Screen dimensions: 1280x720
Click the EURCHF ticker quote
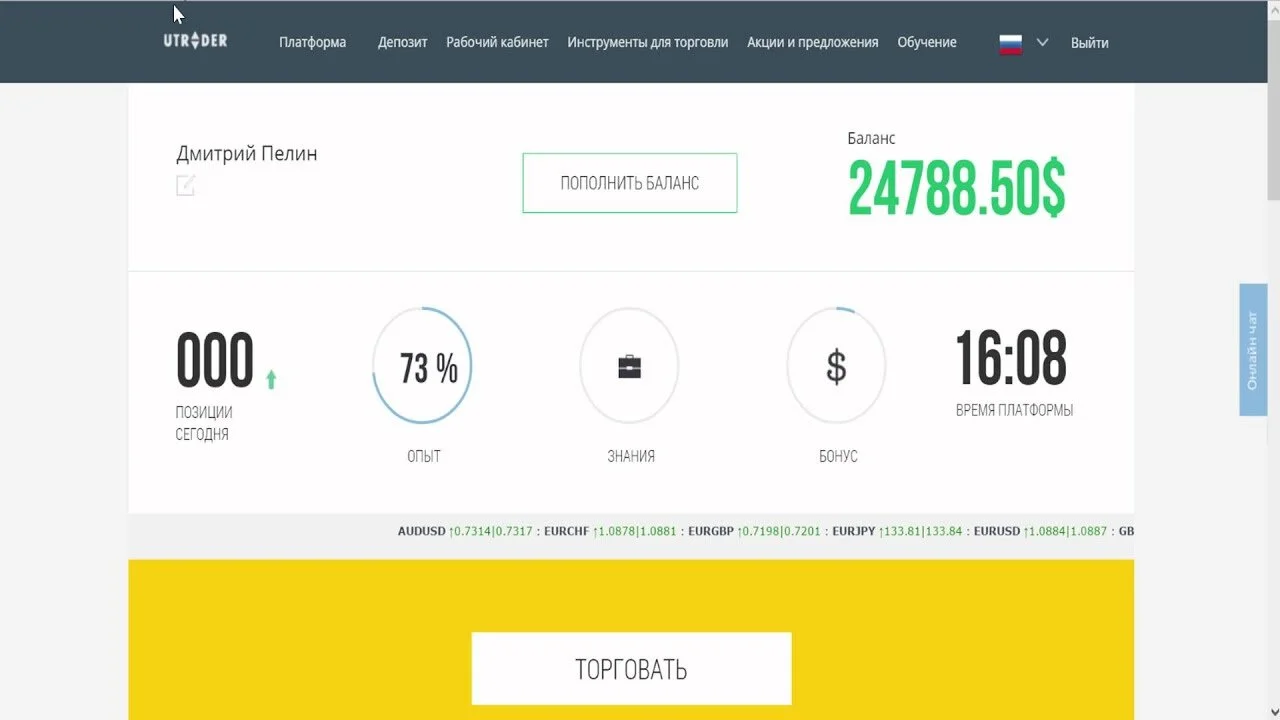[610, 532]
